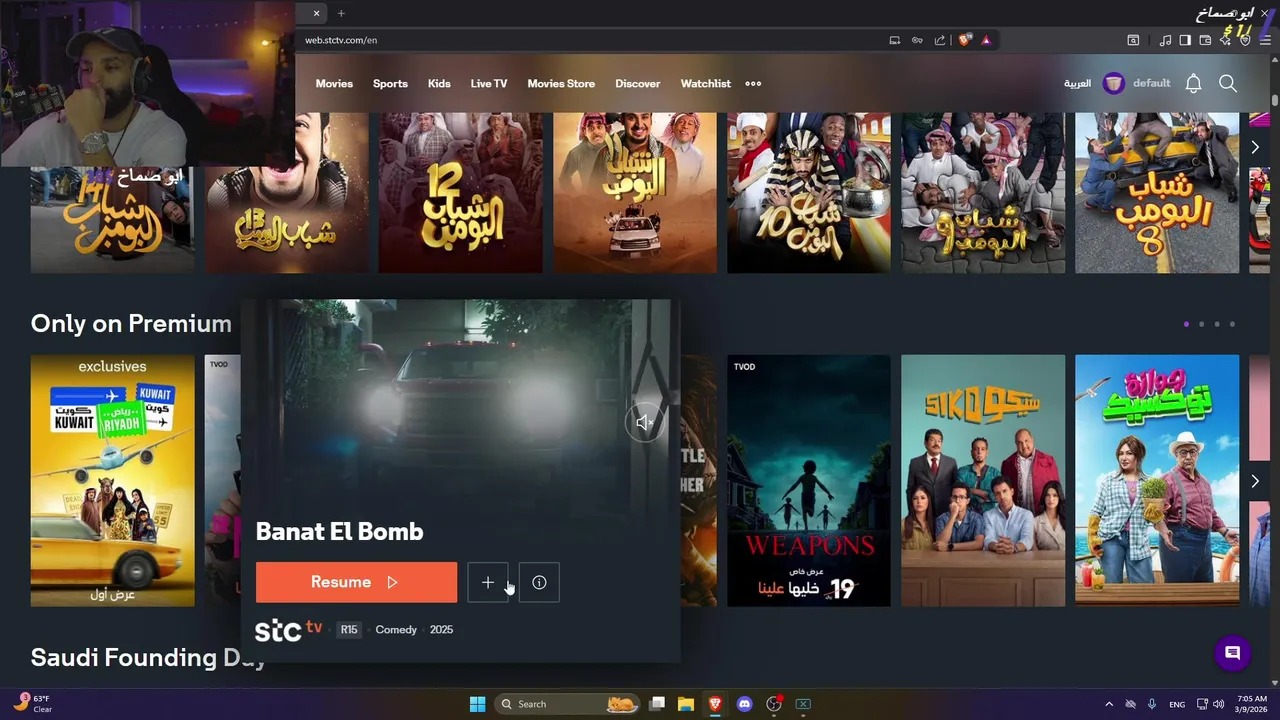1280x720 pixels.
Task: Open Discord from taskbar
Action: coord(744,704)
